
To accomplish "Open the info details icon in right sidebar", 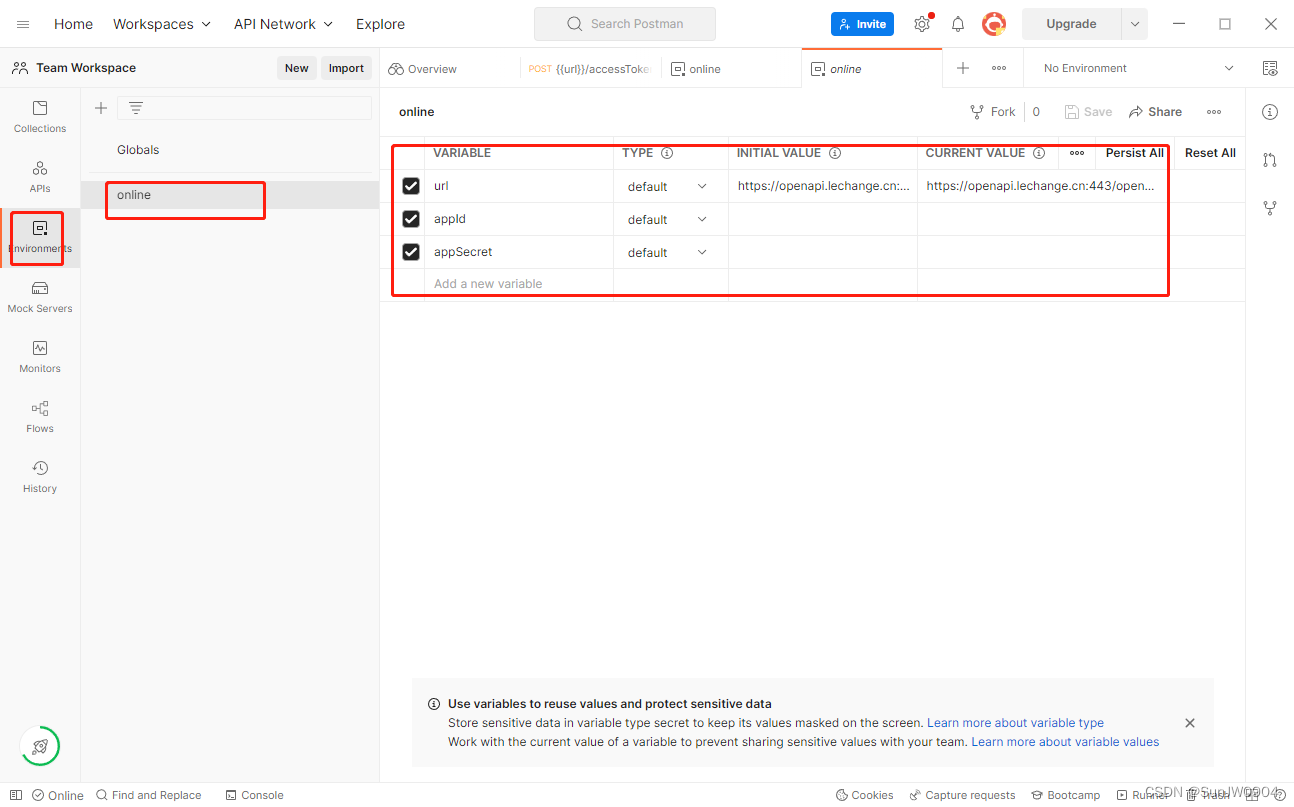I will (x=1270, y=112).
